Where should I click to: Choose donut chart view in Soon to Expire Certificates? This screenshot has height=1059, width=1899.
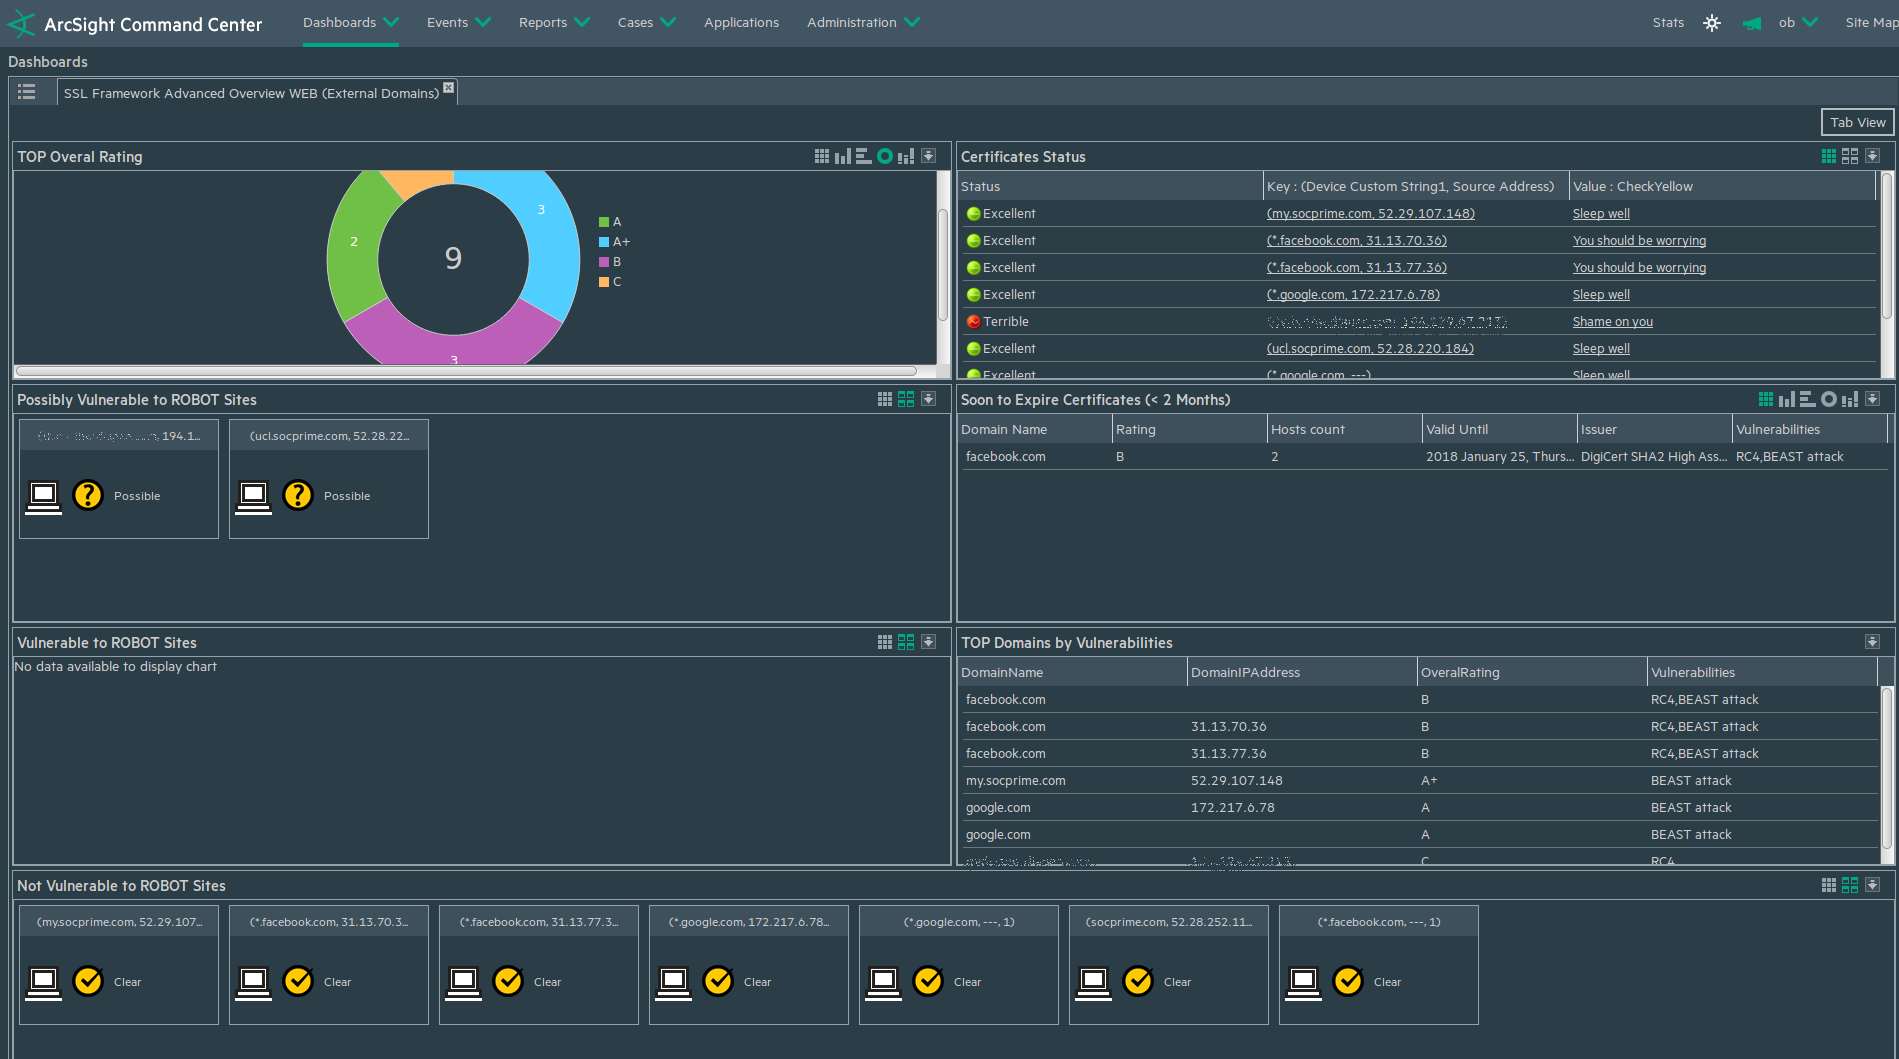[x=1828, y=400]
